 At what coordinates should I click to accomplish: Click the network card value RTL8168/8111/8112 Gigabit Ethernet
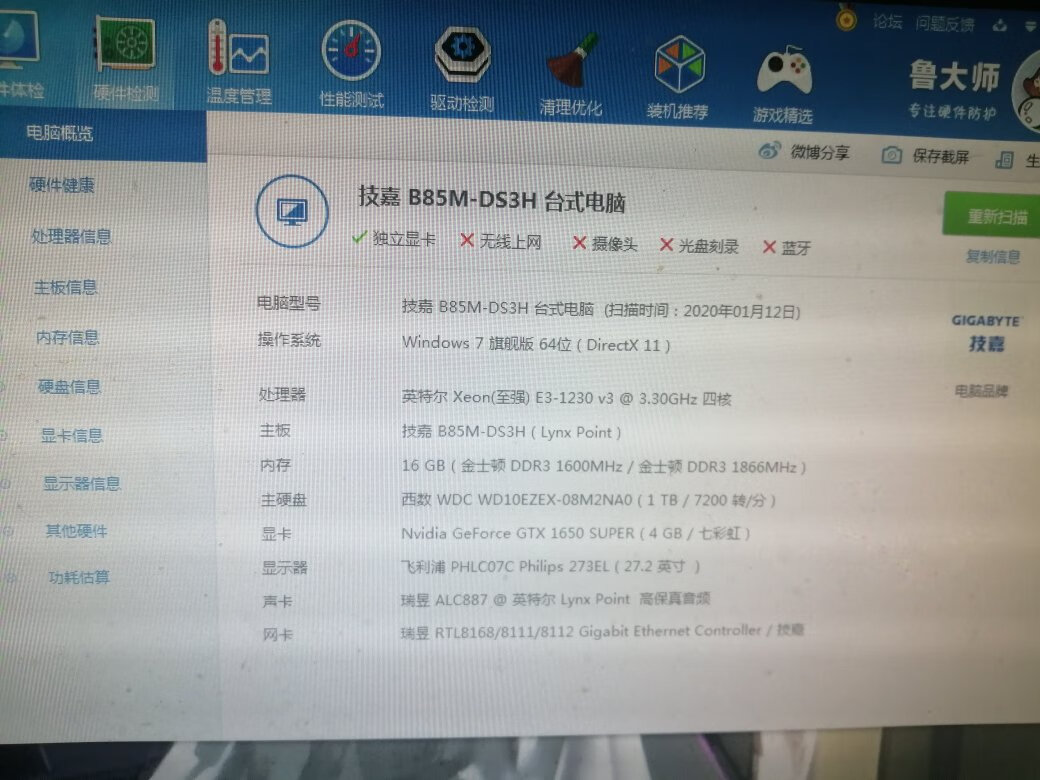tap(602, 631)
